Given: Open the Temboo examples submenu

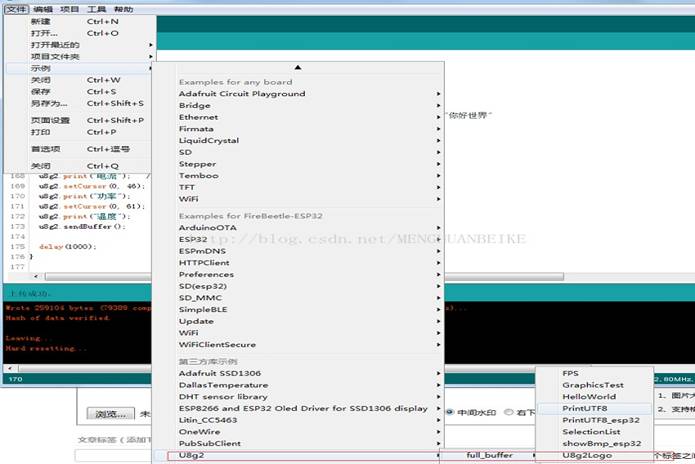Looking at the screenshot, I should tap(298, 175).
